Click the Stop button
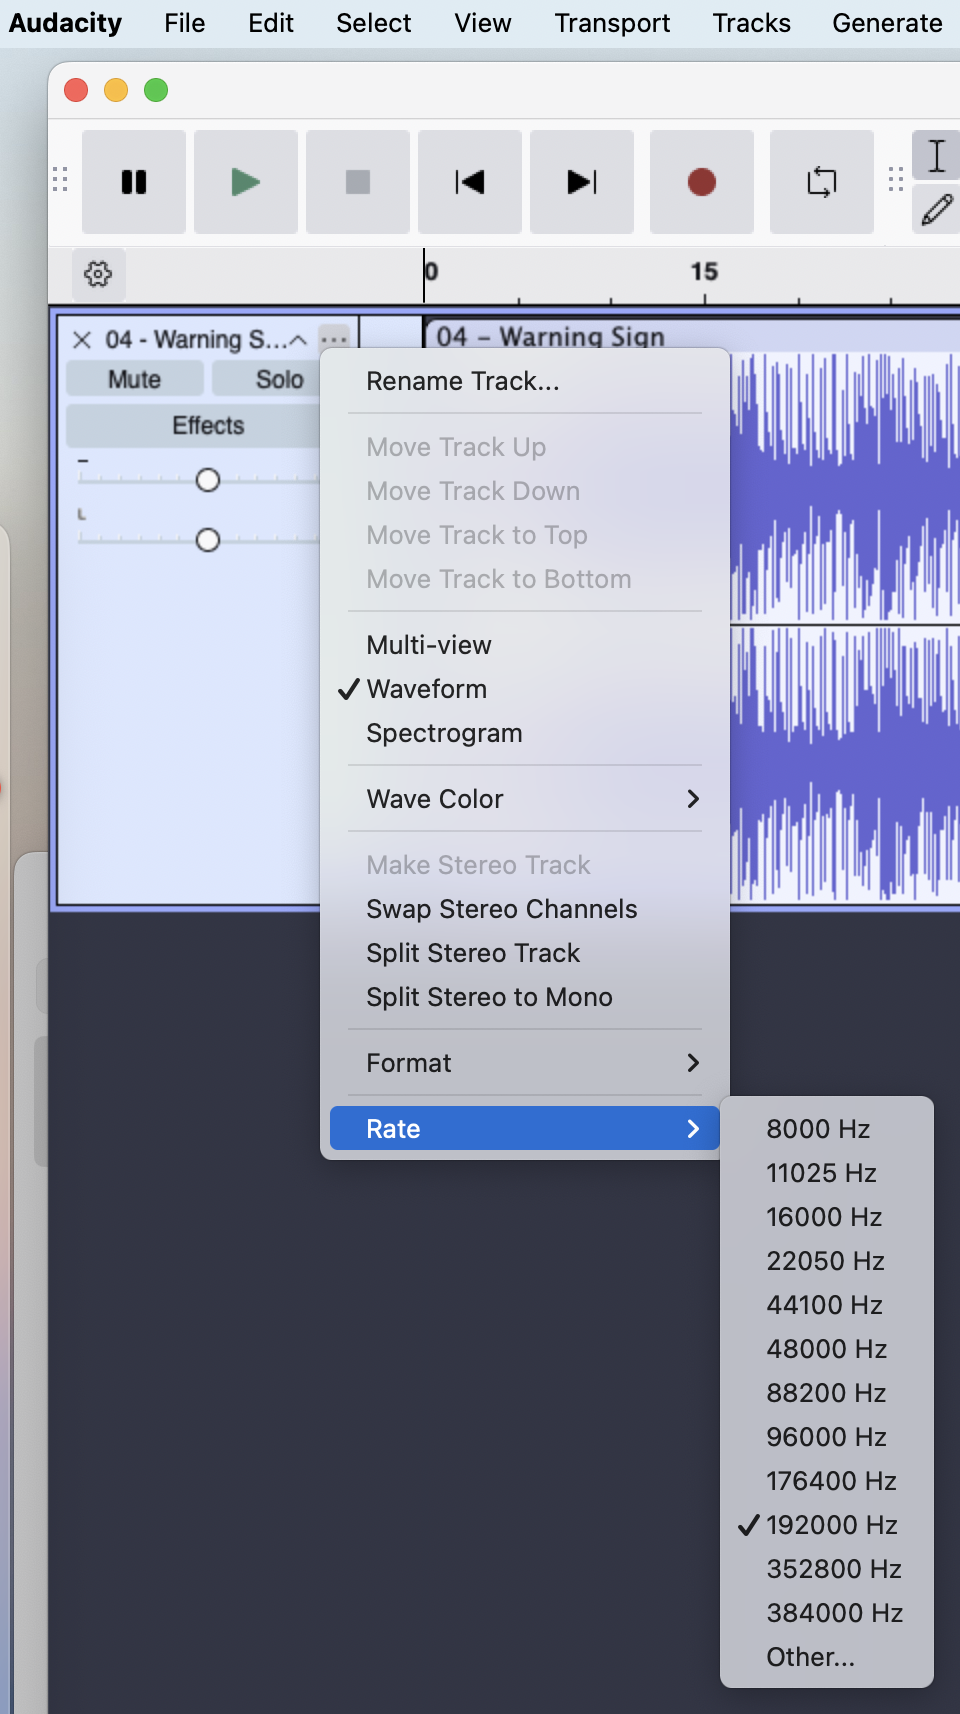The image size is (960, 1714). tap(358, 182)
